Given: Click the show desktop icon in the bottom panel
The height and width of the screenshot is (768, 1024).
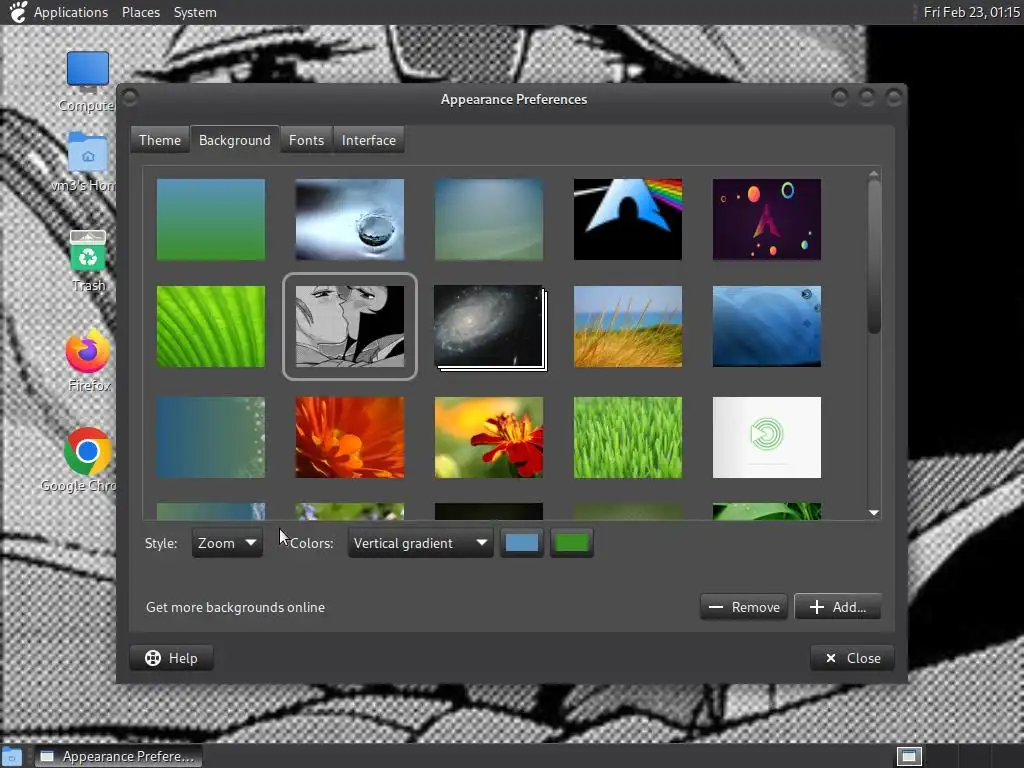Looking at the screenshot, I should (x=12, y=756).
